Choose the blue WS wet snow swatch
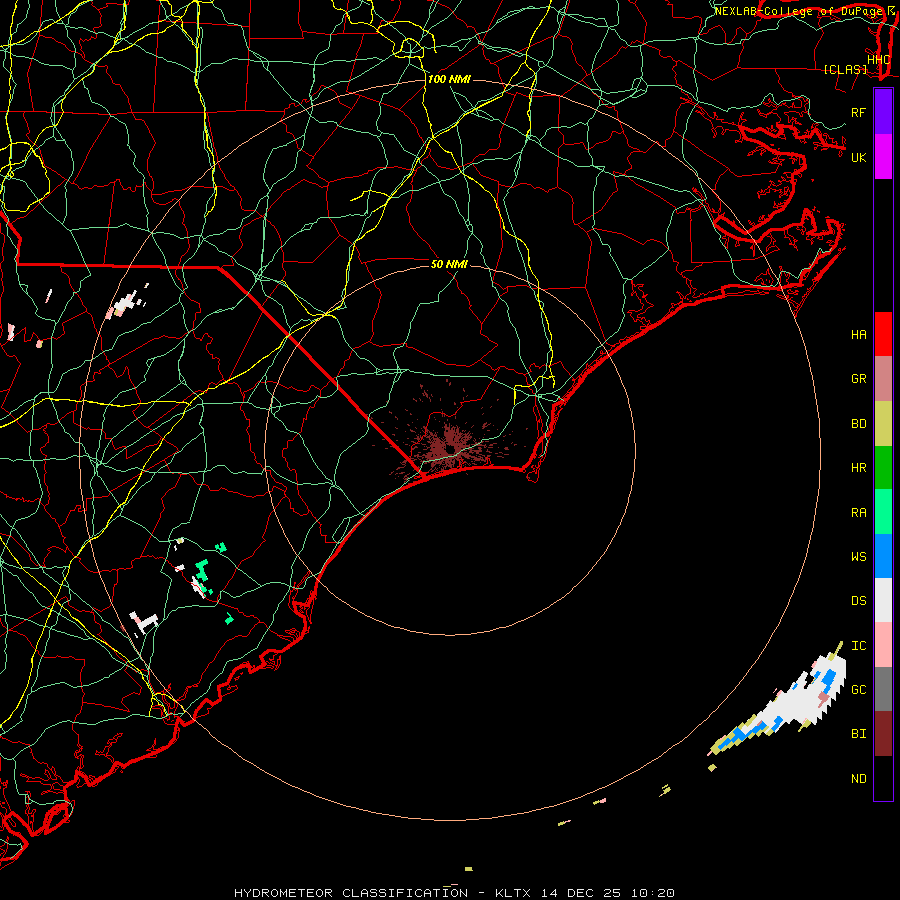 point(883,556)
